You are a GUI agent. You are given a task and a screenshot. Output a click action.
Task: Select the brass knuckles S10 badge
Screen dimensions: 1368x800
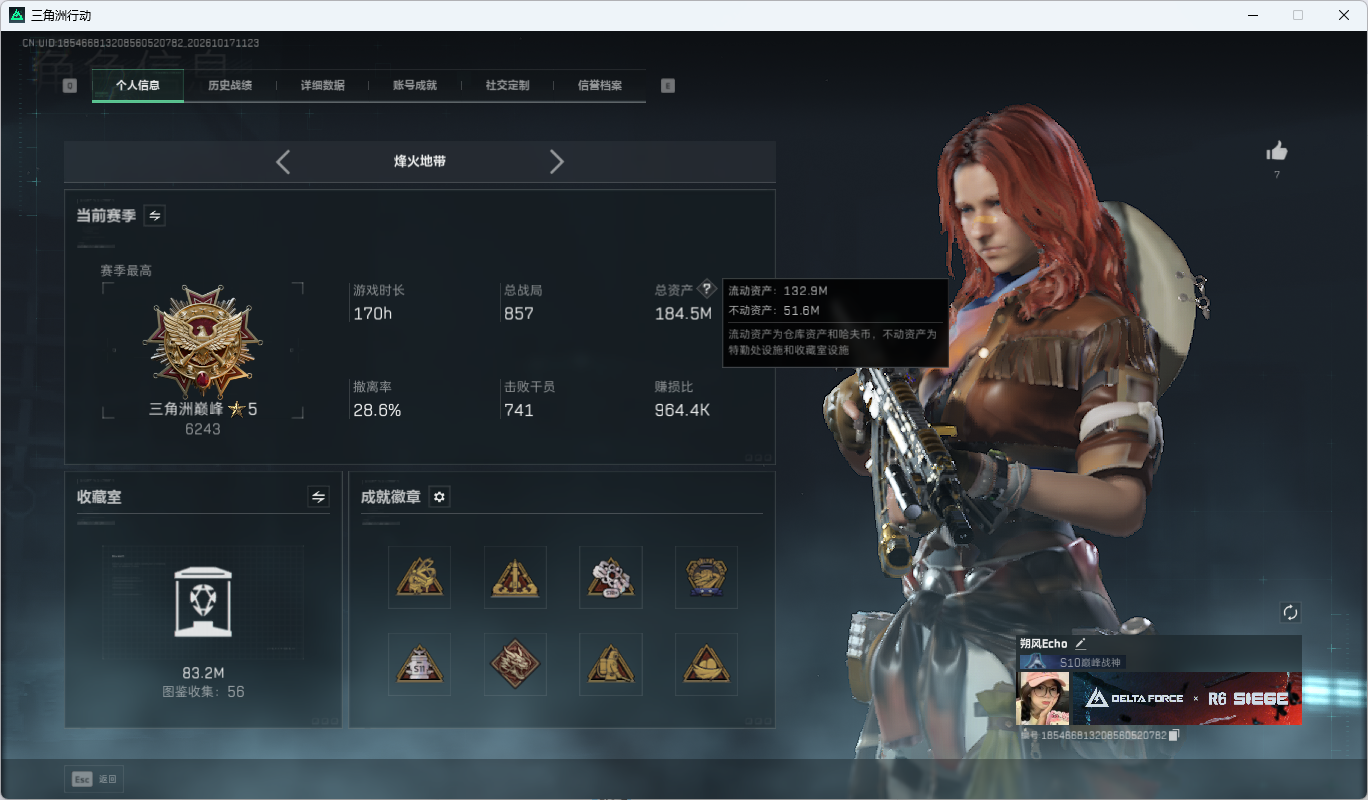point(611,577)
